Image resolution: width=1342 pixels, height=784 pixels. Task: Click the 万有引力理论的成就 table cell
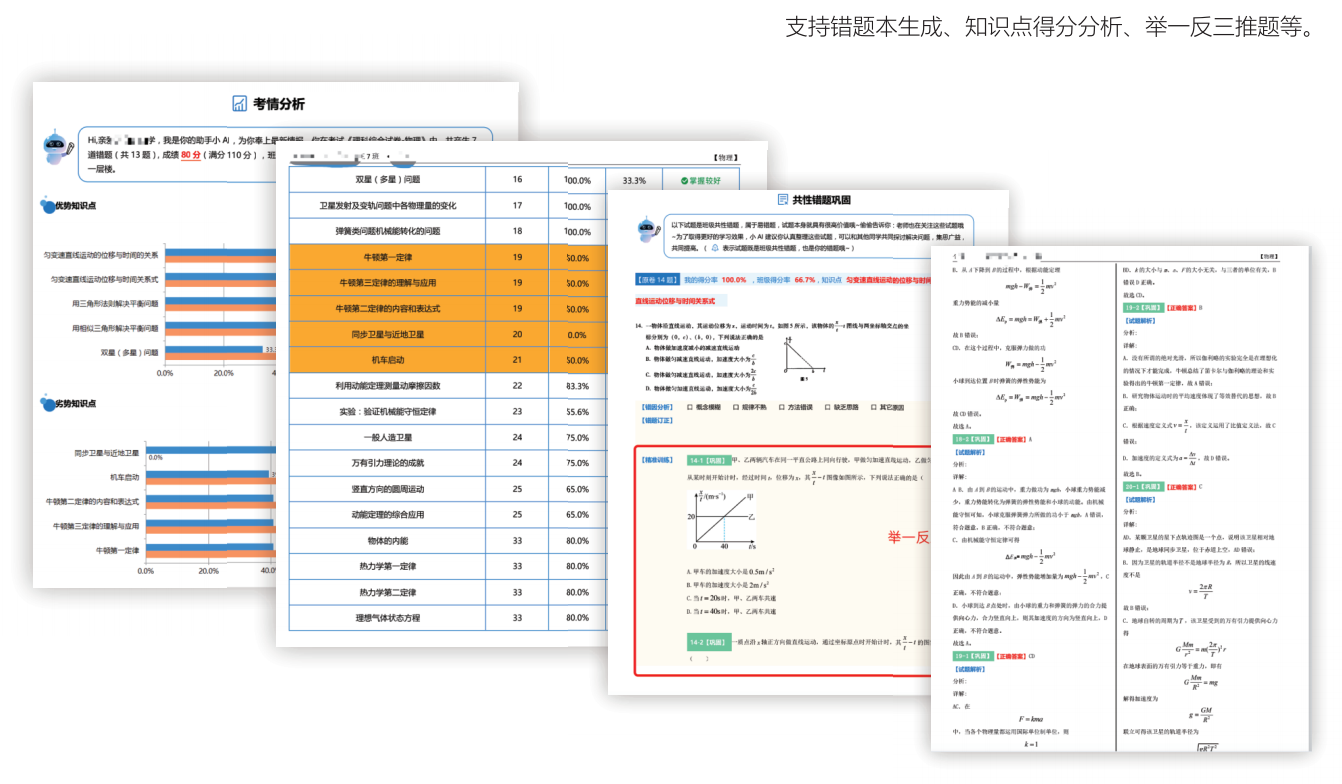[x=388, y=464]
